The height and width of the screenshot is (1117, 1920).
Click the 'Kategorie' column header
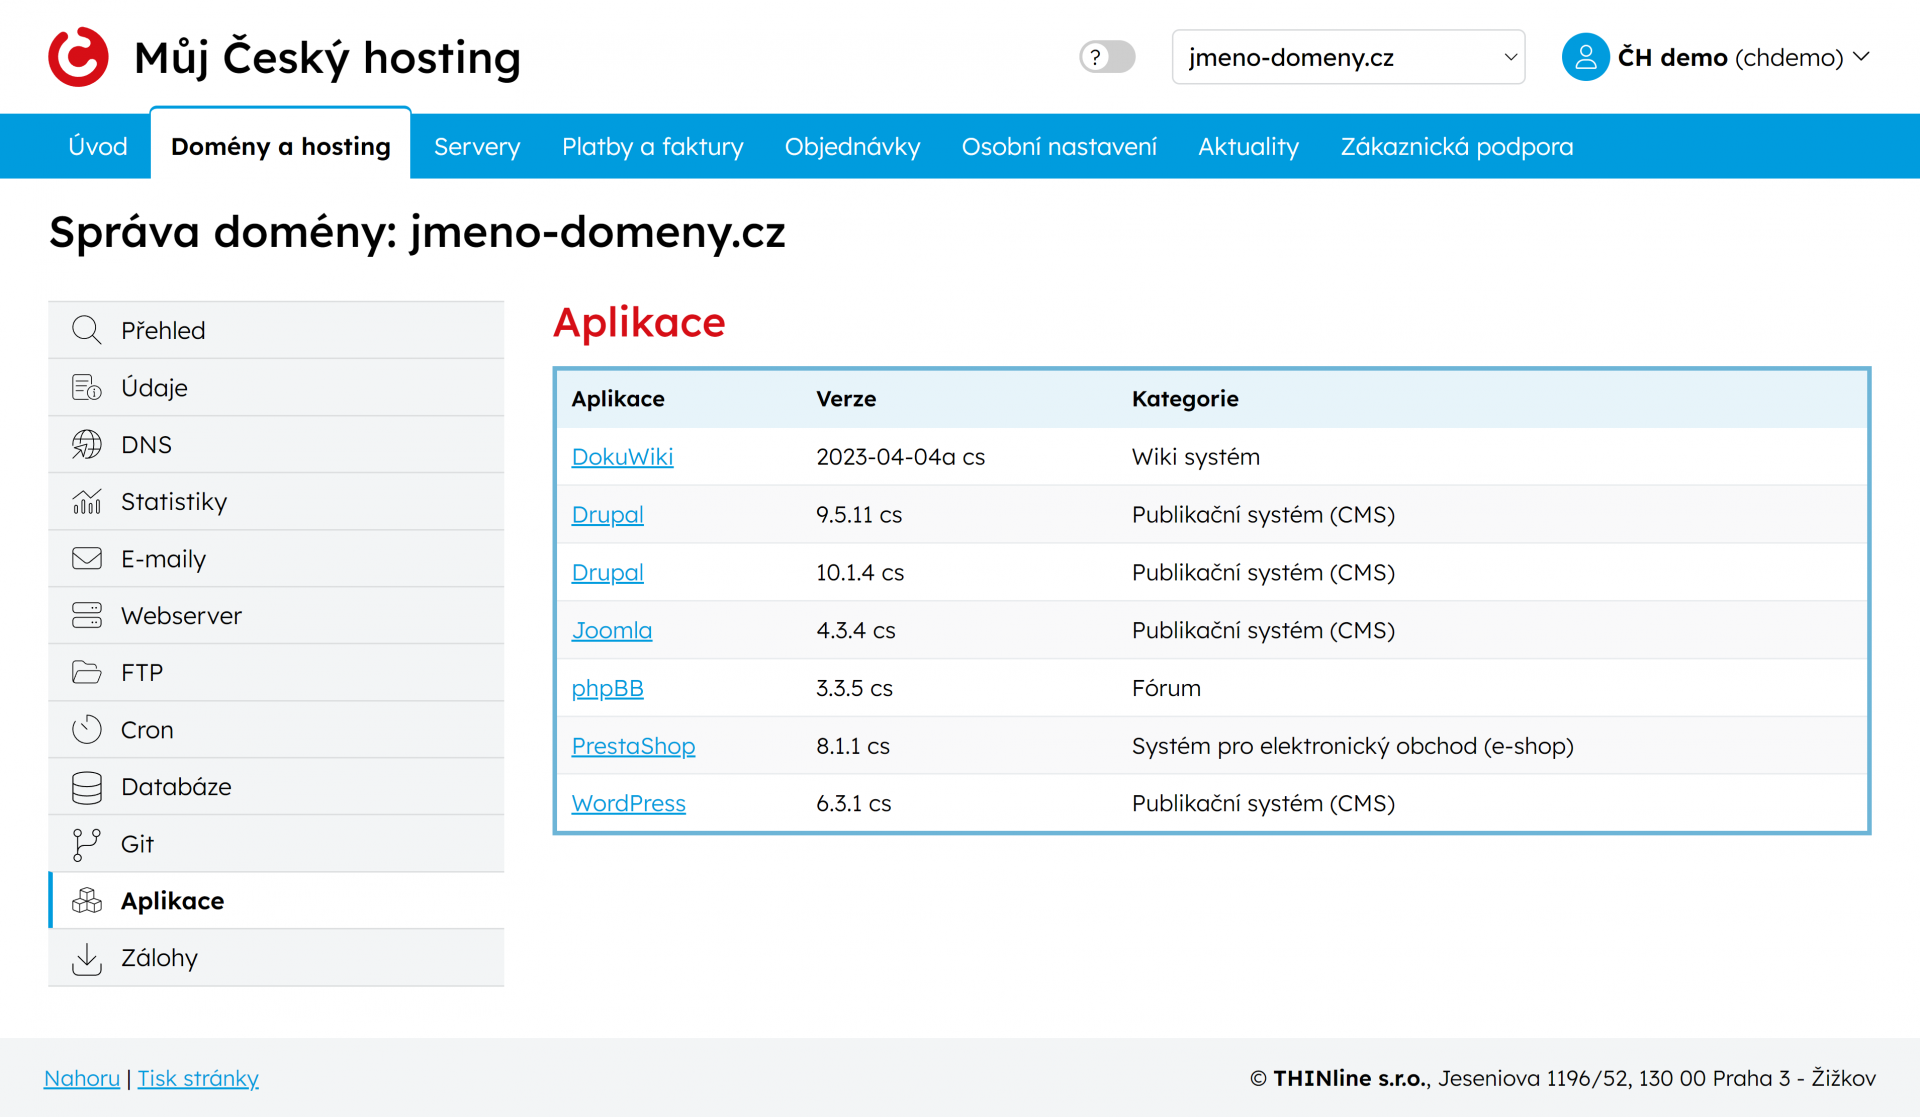[x=1185, y=399]
